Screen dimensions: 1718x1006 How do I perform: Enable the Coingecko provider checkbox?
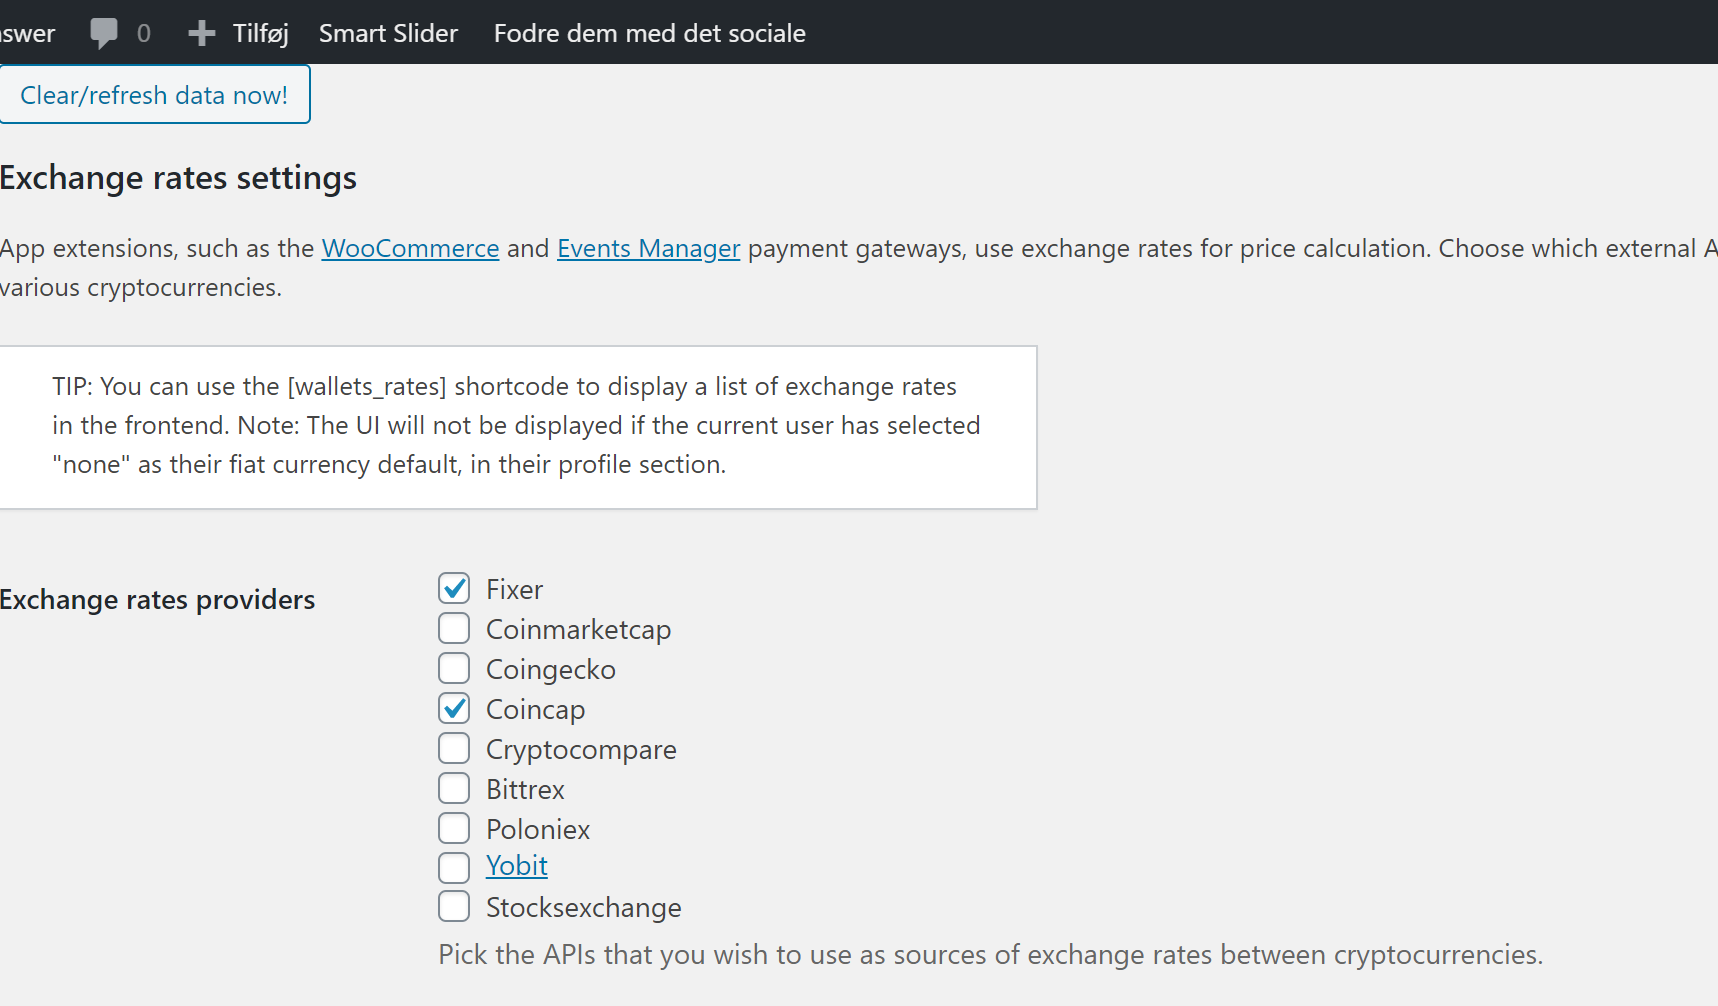point(454,668)
